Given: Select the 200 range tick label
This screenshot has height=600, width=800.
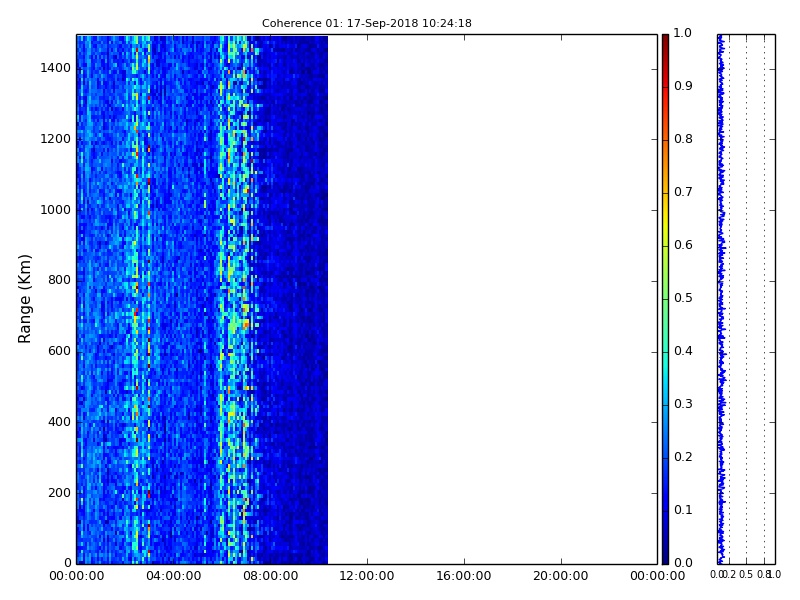Looking at the screenshot, I should coord(59,493).
